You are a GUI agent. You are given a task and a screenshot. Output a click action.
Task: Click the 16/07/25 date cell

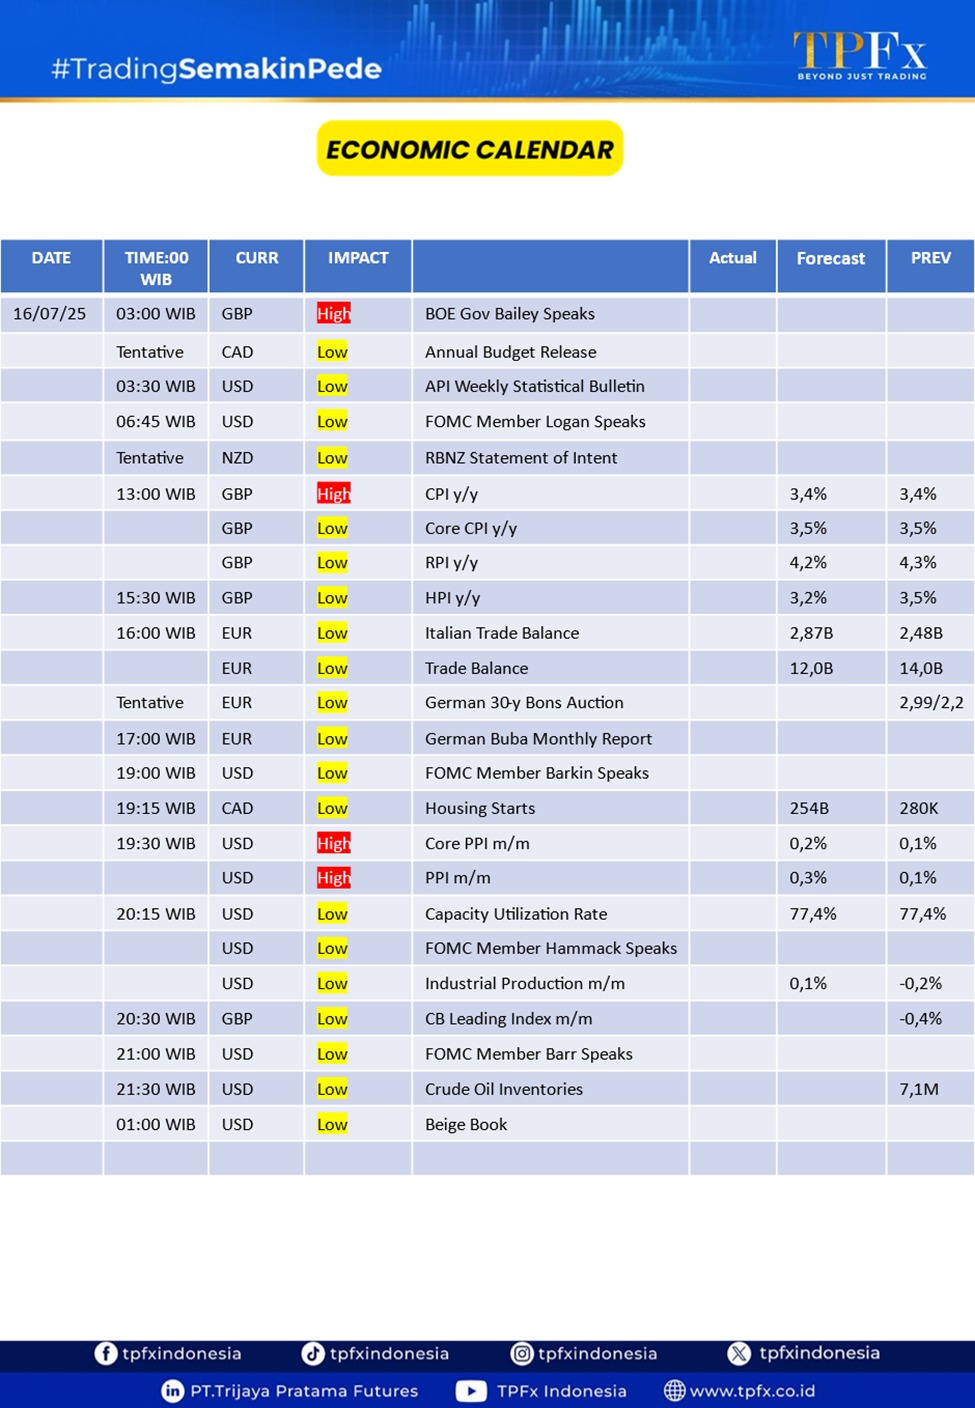coord(50,314)
